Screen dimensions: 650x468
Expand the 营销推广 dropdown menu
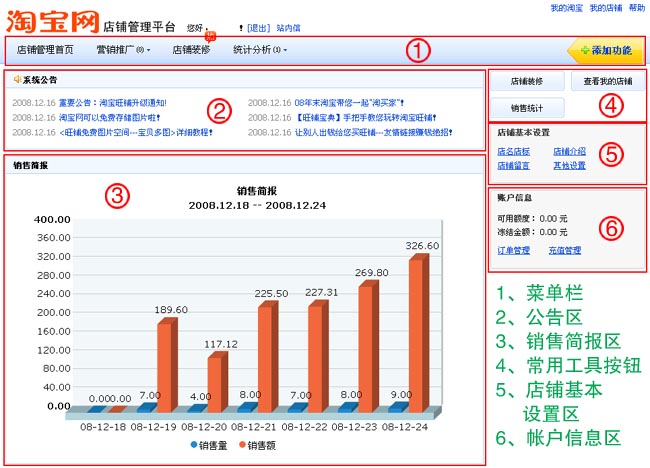(123, 50)
